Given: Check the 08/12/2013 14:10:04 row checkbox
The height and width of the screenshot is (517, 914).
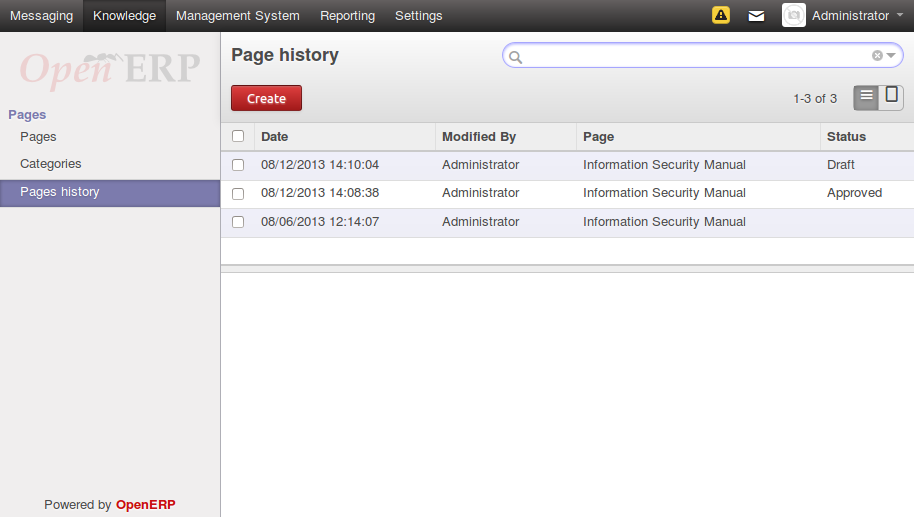Looking at the screenshot, I should (x=238, y=165).
